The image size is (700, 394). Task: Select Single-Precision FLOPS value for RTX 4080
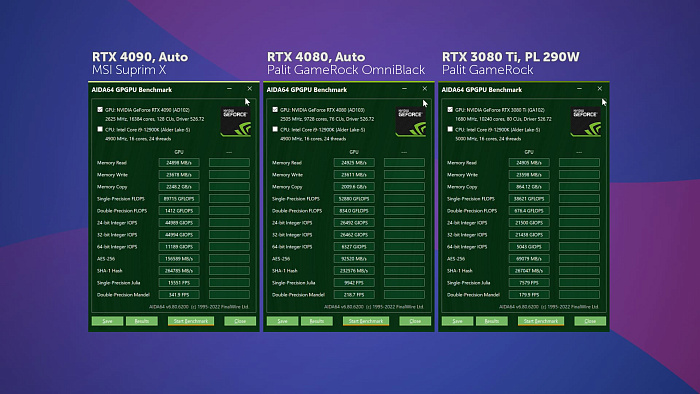(354, 199)
